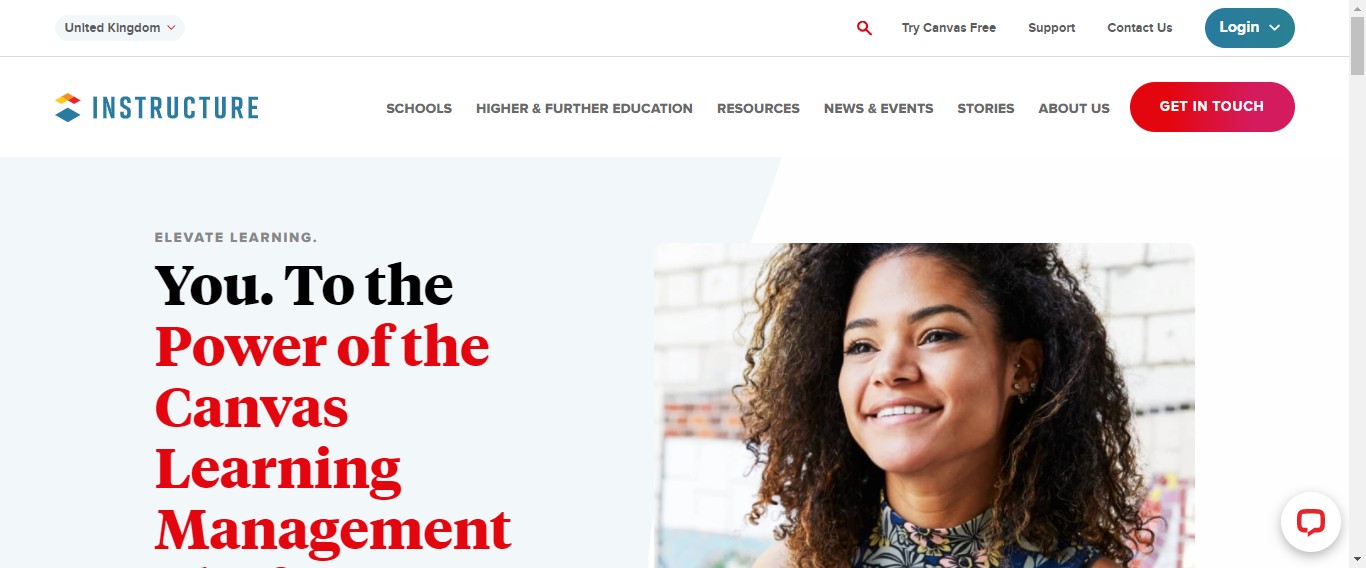This screenshot has height=568, width=1366.
Task: Open the Login dropdown button
Action: pyautogui.click(x=1249, y=28)
